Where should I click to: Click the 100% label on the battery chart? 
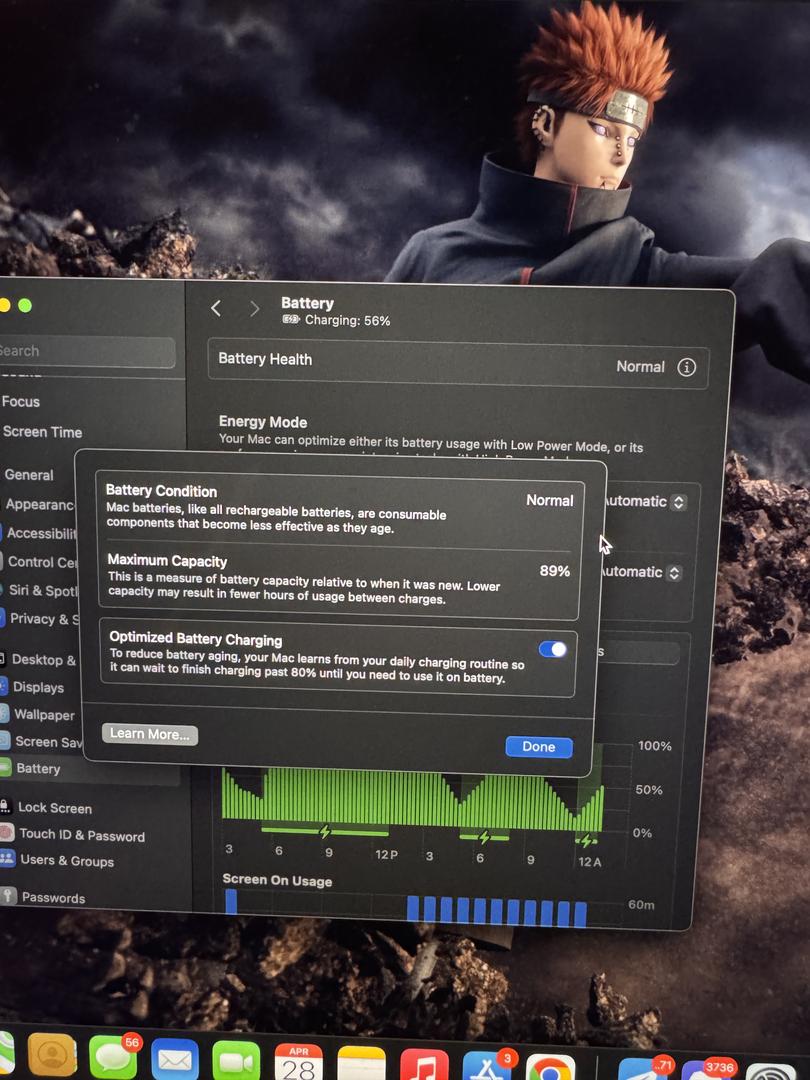point(654,746)
